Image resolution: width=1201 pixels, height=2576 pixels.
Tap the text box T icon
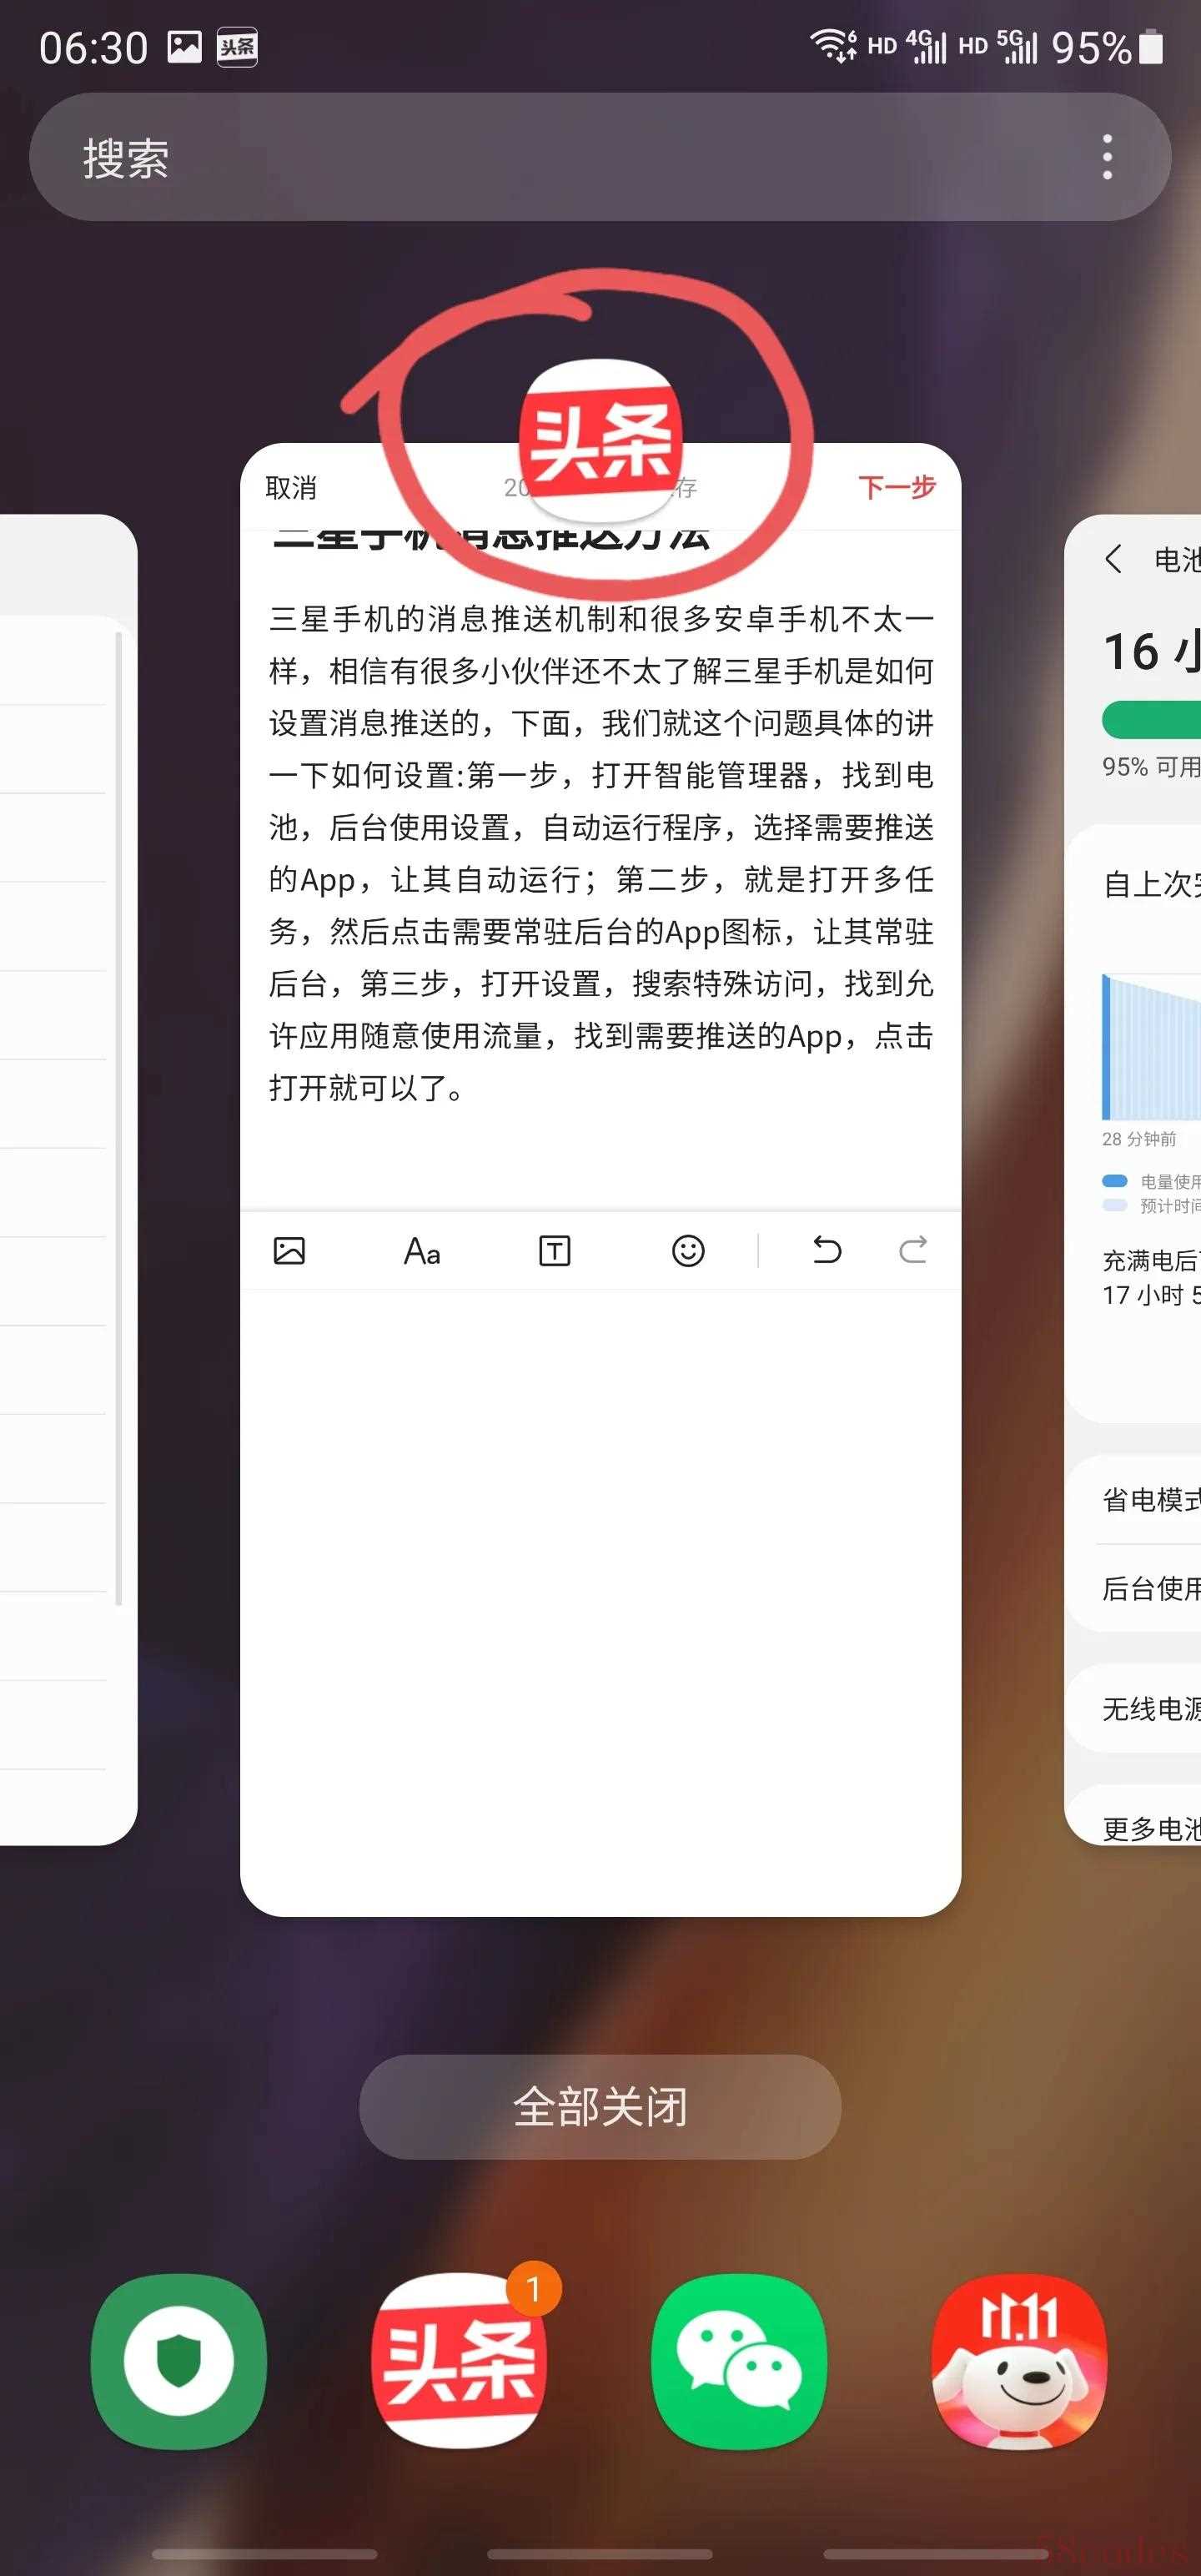click(x=554, y=1250)
